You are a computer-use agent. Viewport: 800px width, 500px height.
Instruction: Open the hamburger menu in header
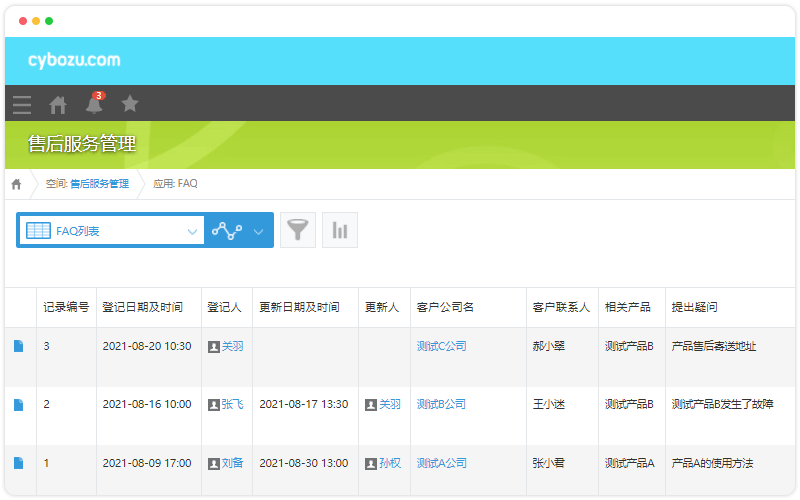(22, 104)
